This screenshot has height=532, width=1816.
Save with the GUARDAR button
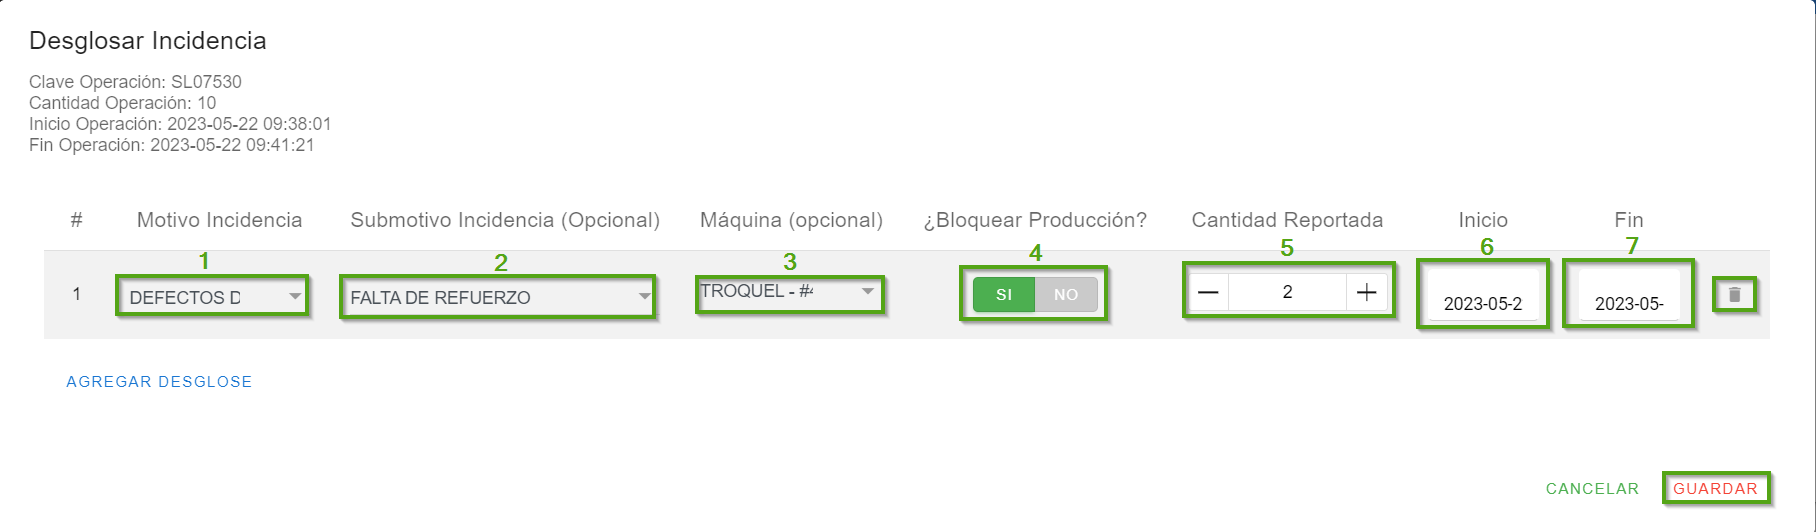tap(1715, 488)
